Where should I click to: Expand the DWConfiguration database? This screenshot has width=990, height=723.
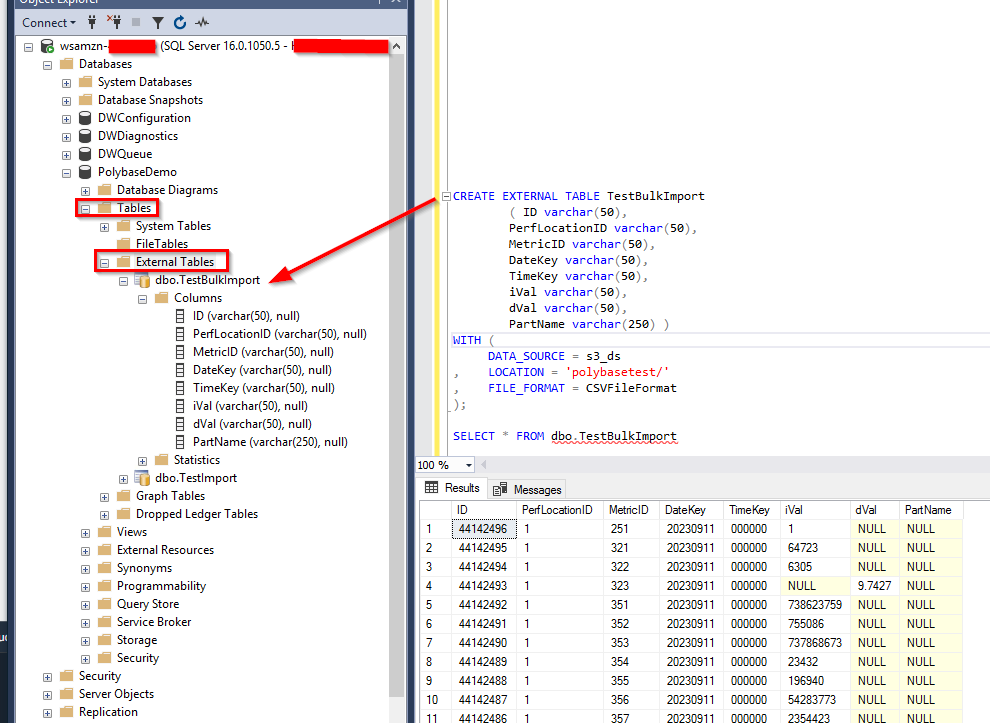(x=66, y=119)
